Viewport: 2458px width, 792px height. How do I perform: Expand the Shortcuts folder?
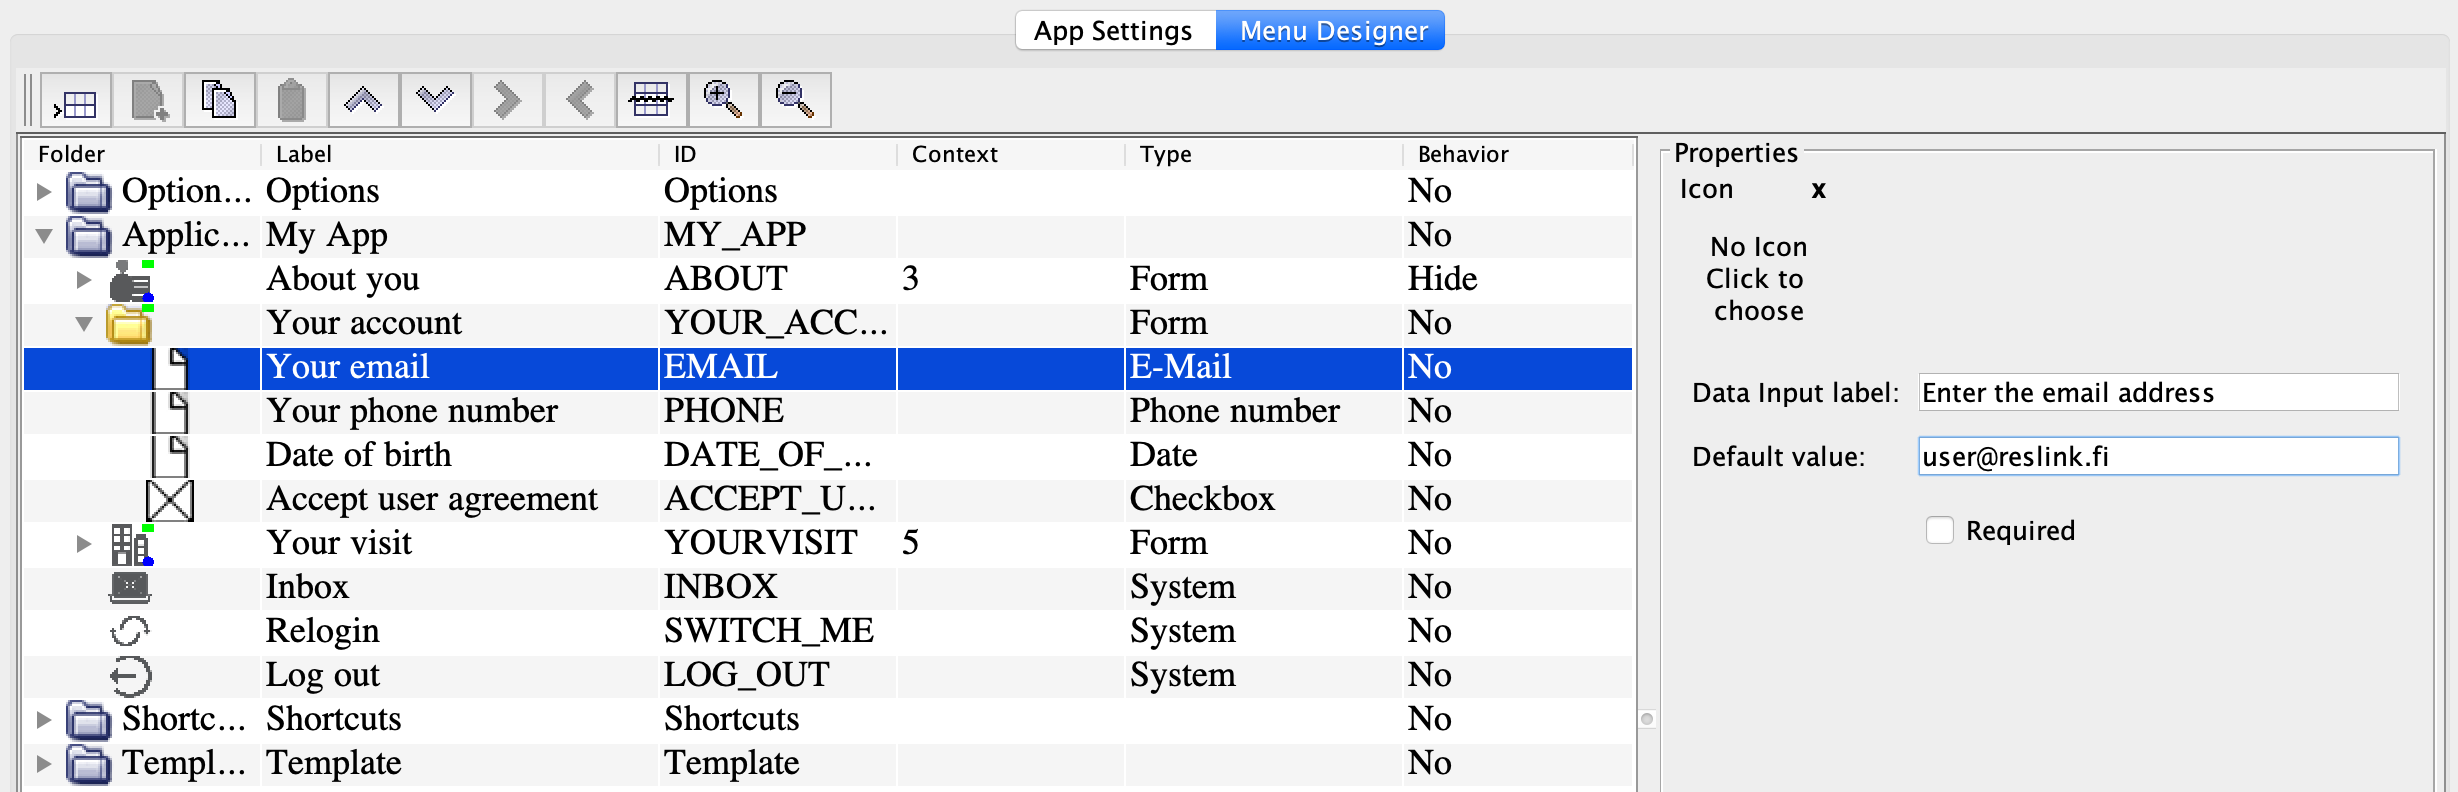(x=43, y=719)
